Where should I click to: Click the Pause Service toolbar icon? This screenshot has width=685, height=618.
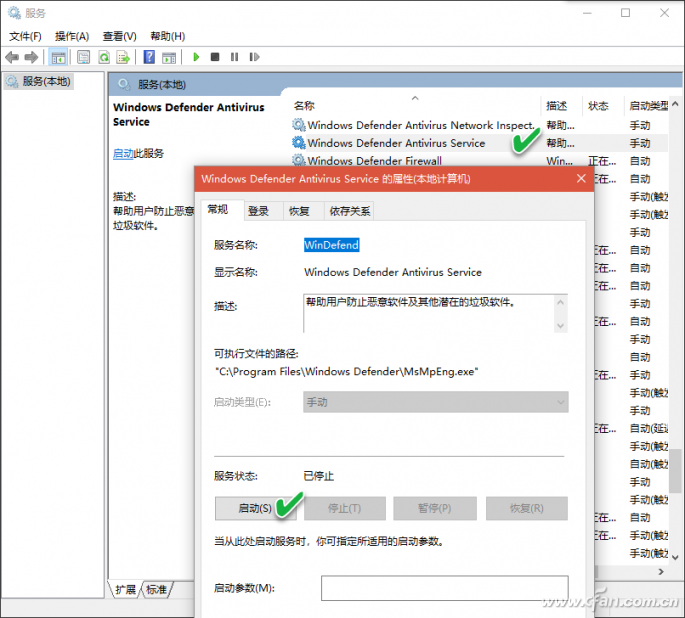[x=234, y=57]
